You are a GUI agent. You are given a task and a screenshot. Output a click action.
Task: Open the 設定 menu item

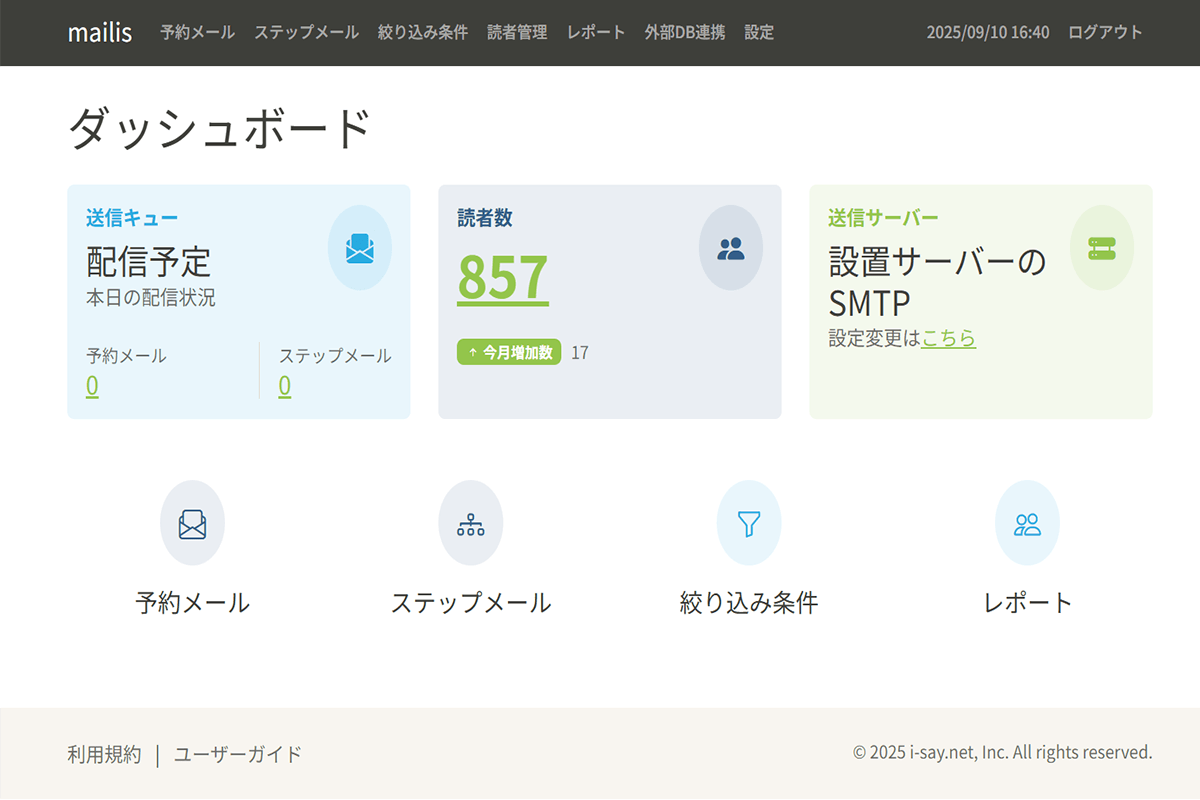tap(759, 32)
